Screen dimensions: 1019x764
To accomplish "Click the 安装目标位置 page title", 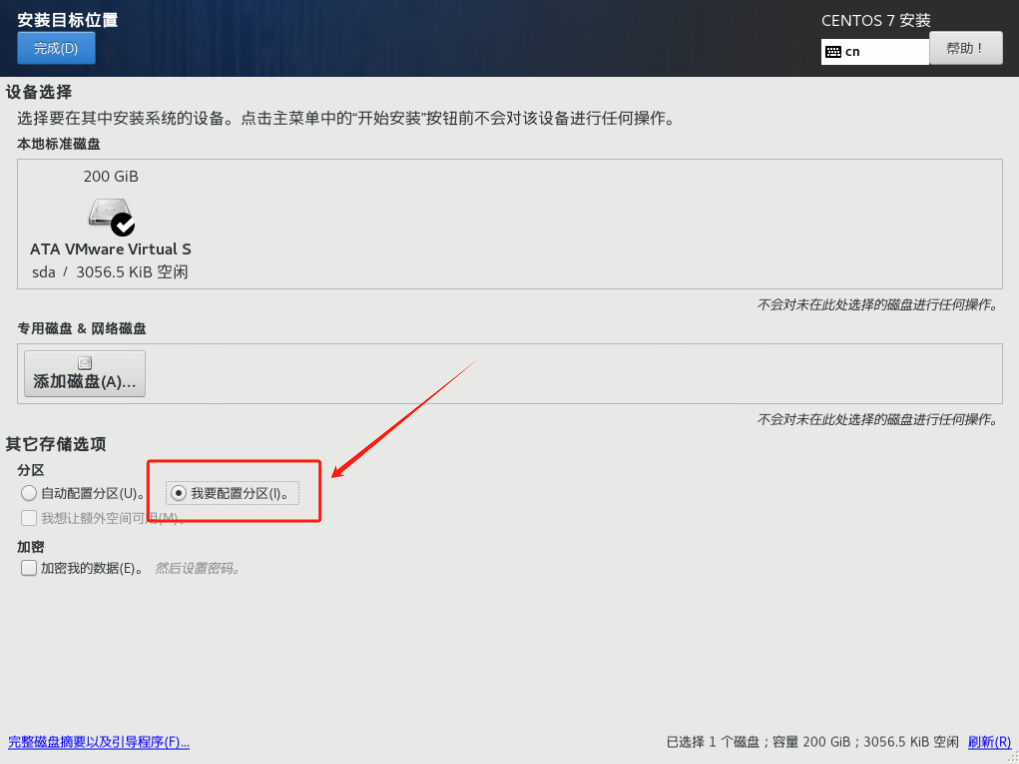I will (67, 20).
